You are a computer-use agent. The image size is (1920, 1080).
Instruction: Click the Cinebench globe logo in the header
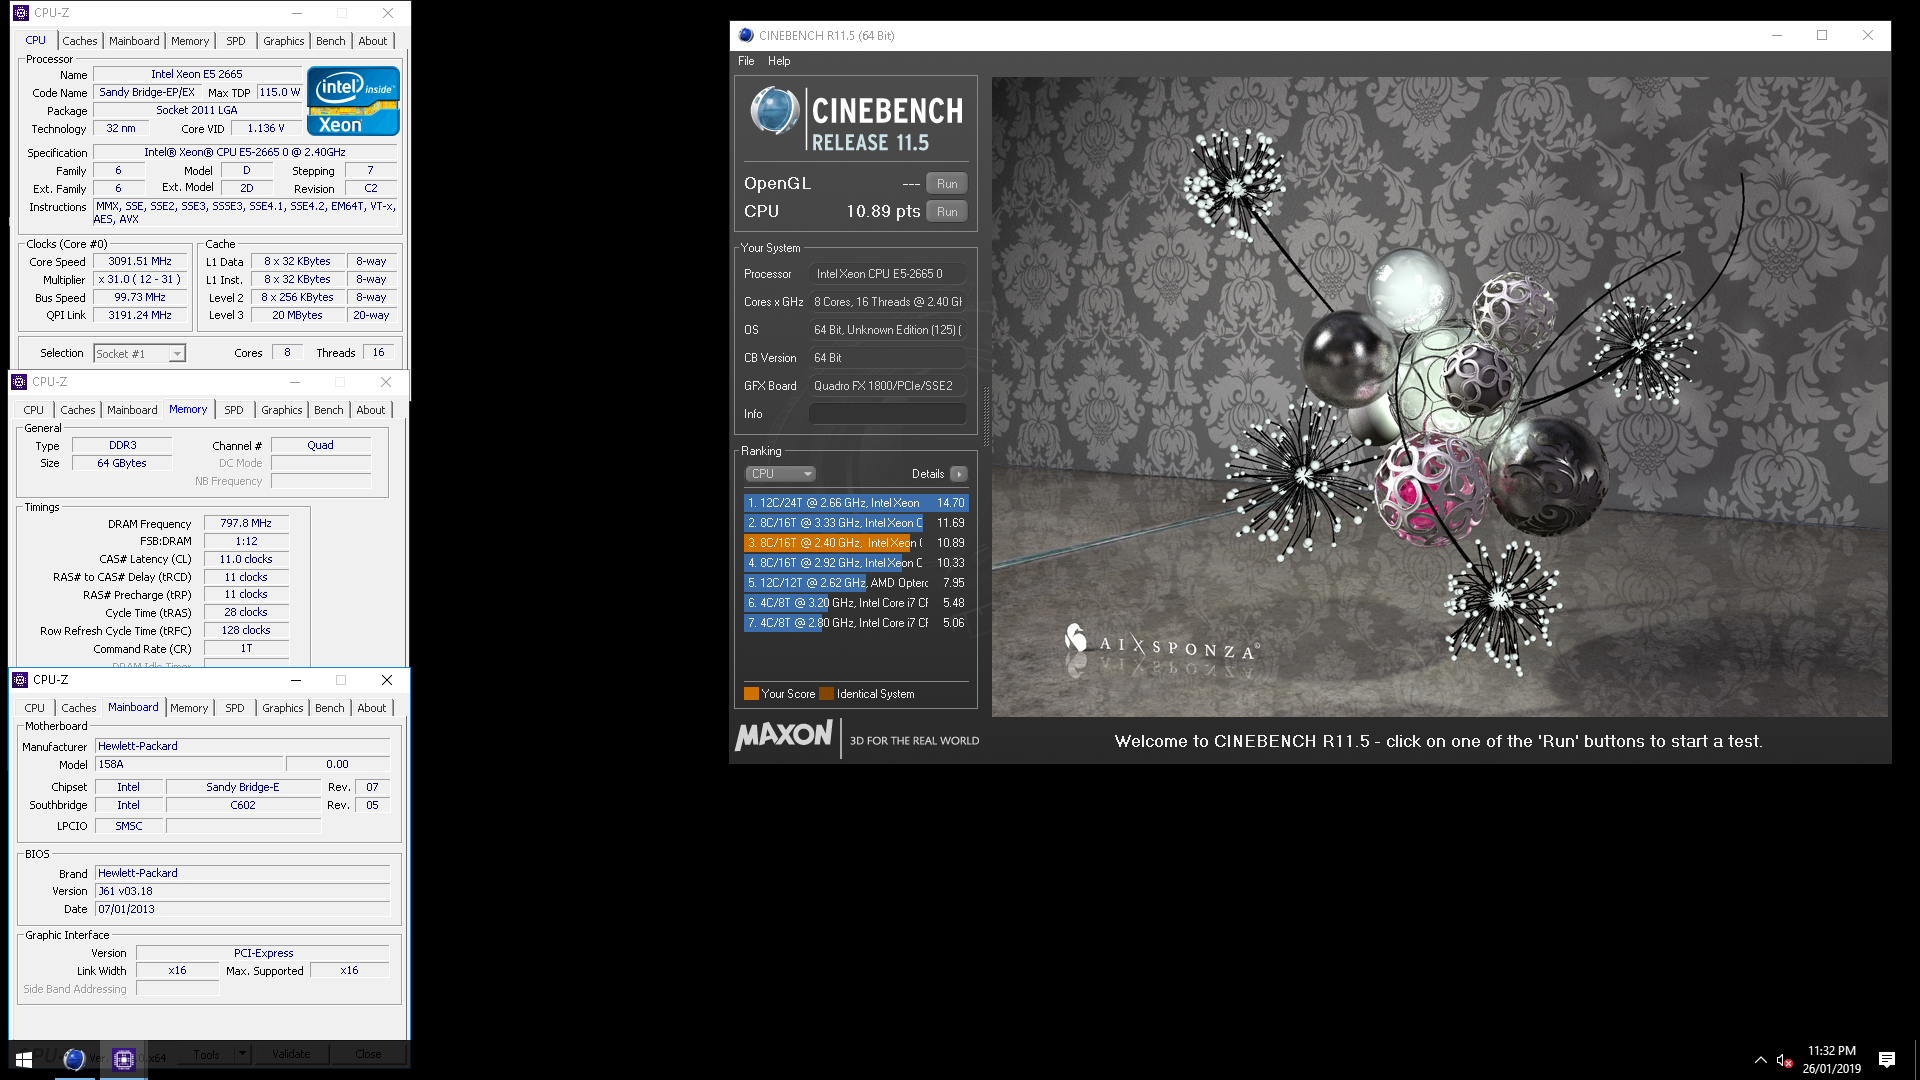(775, 112)
